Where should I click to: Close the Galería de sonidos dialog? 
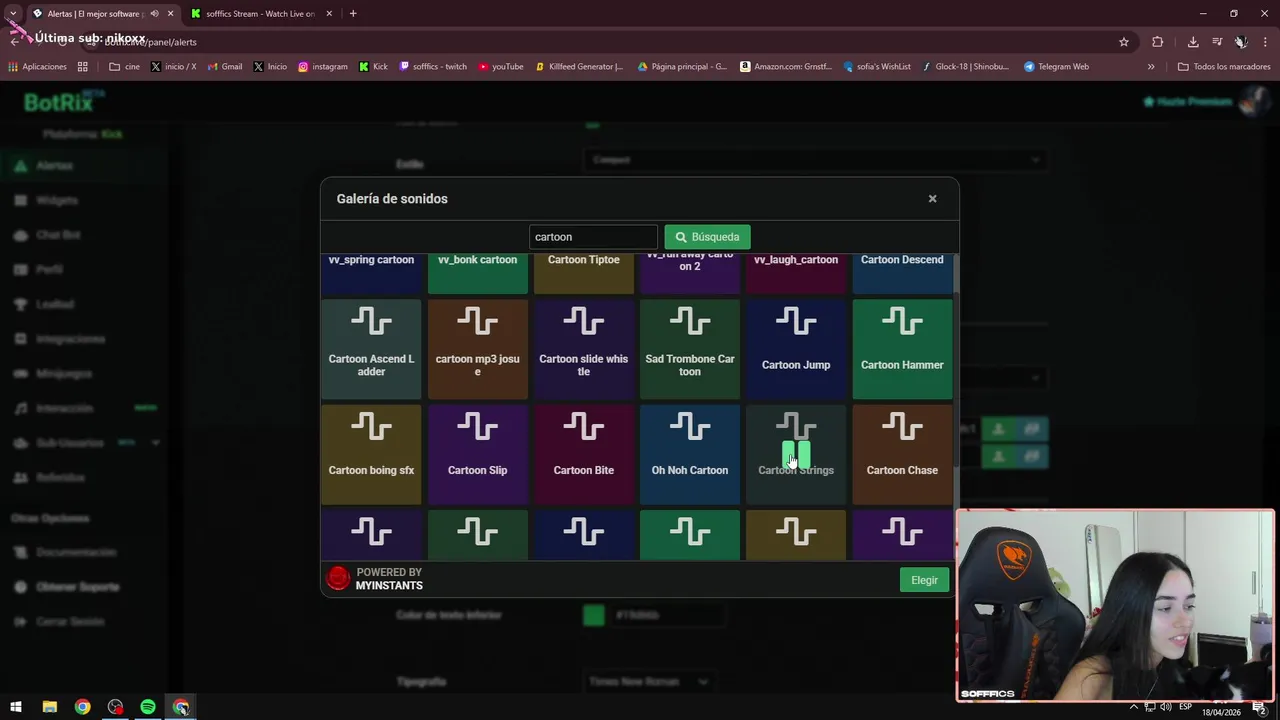932,199
